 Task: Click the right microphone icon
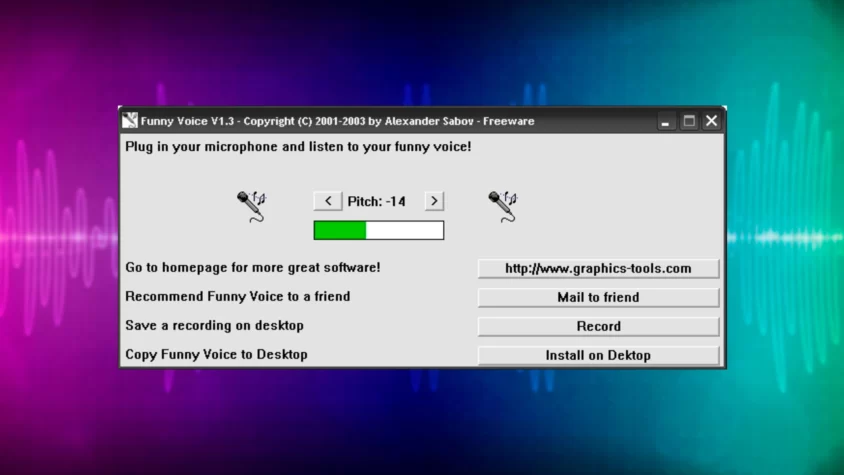pos(503,206)
